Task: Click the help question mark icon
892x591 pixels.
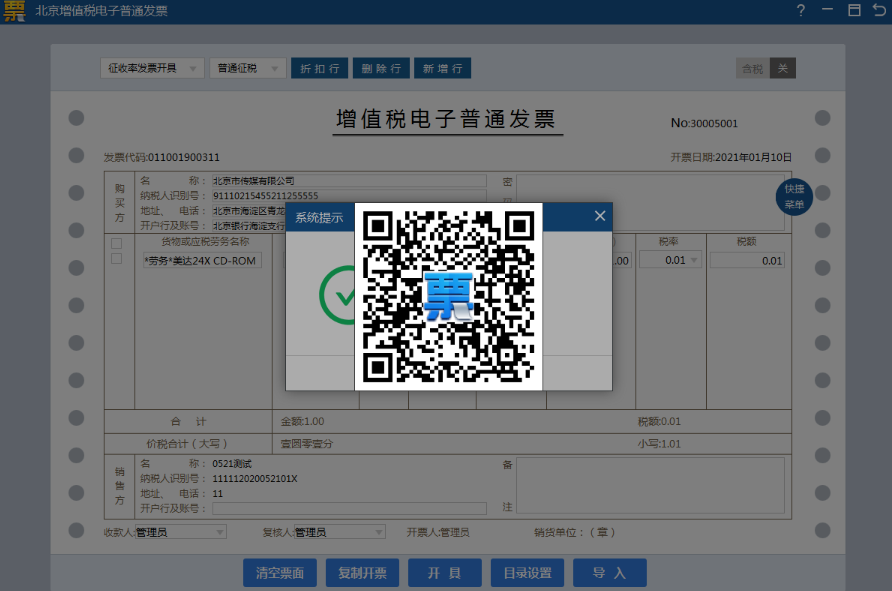Action: (x=801, y=10)
